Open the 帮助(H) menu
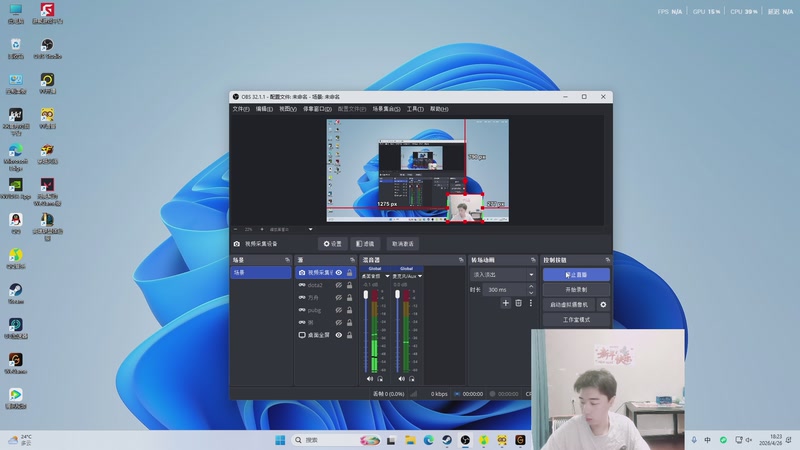This screenshot has height=450, width=800. [x=439, y=109]
